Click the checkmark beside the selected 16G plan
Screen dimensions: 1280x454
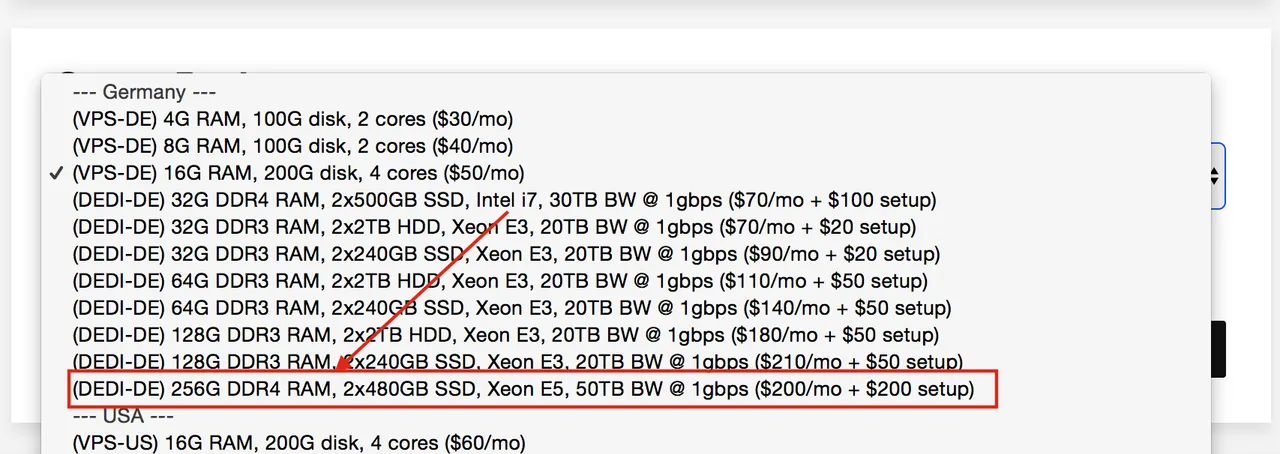(58, 173)
